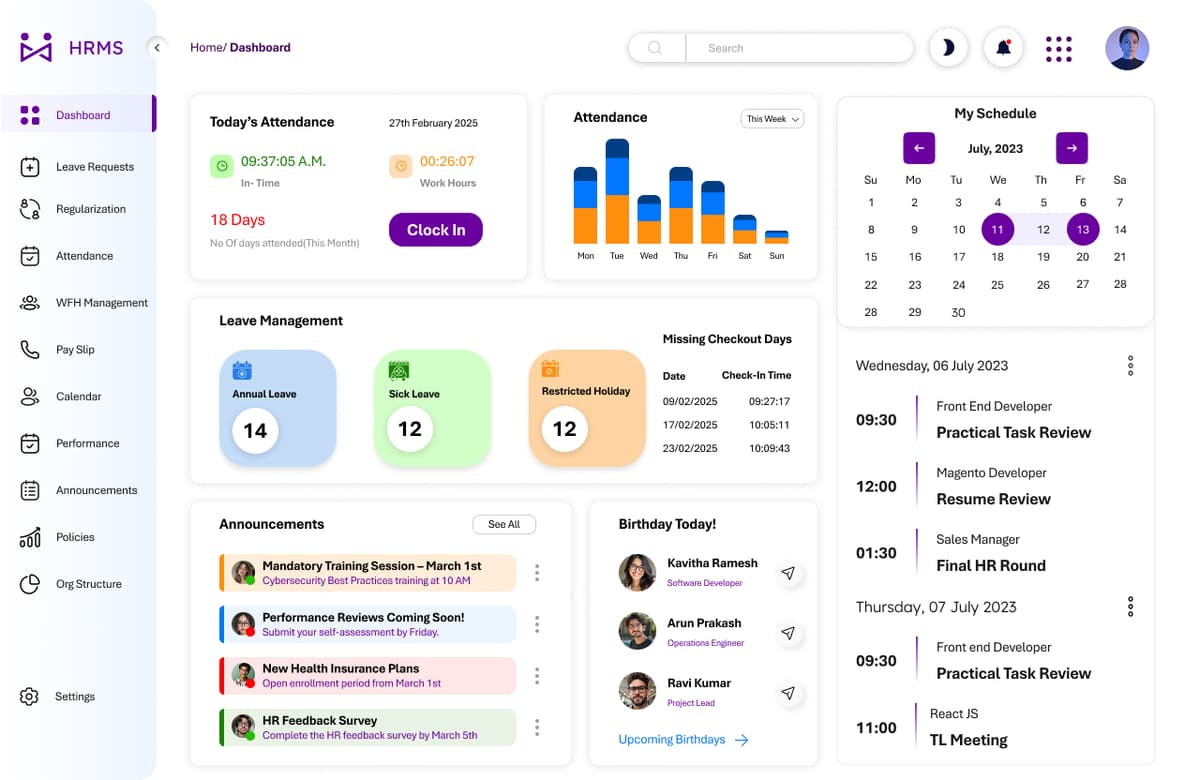Open kebab menu for Wednesday, 06 July schedule
1200x780 pixels.
pos(1130,365)
